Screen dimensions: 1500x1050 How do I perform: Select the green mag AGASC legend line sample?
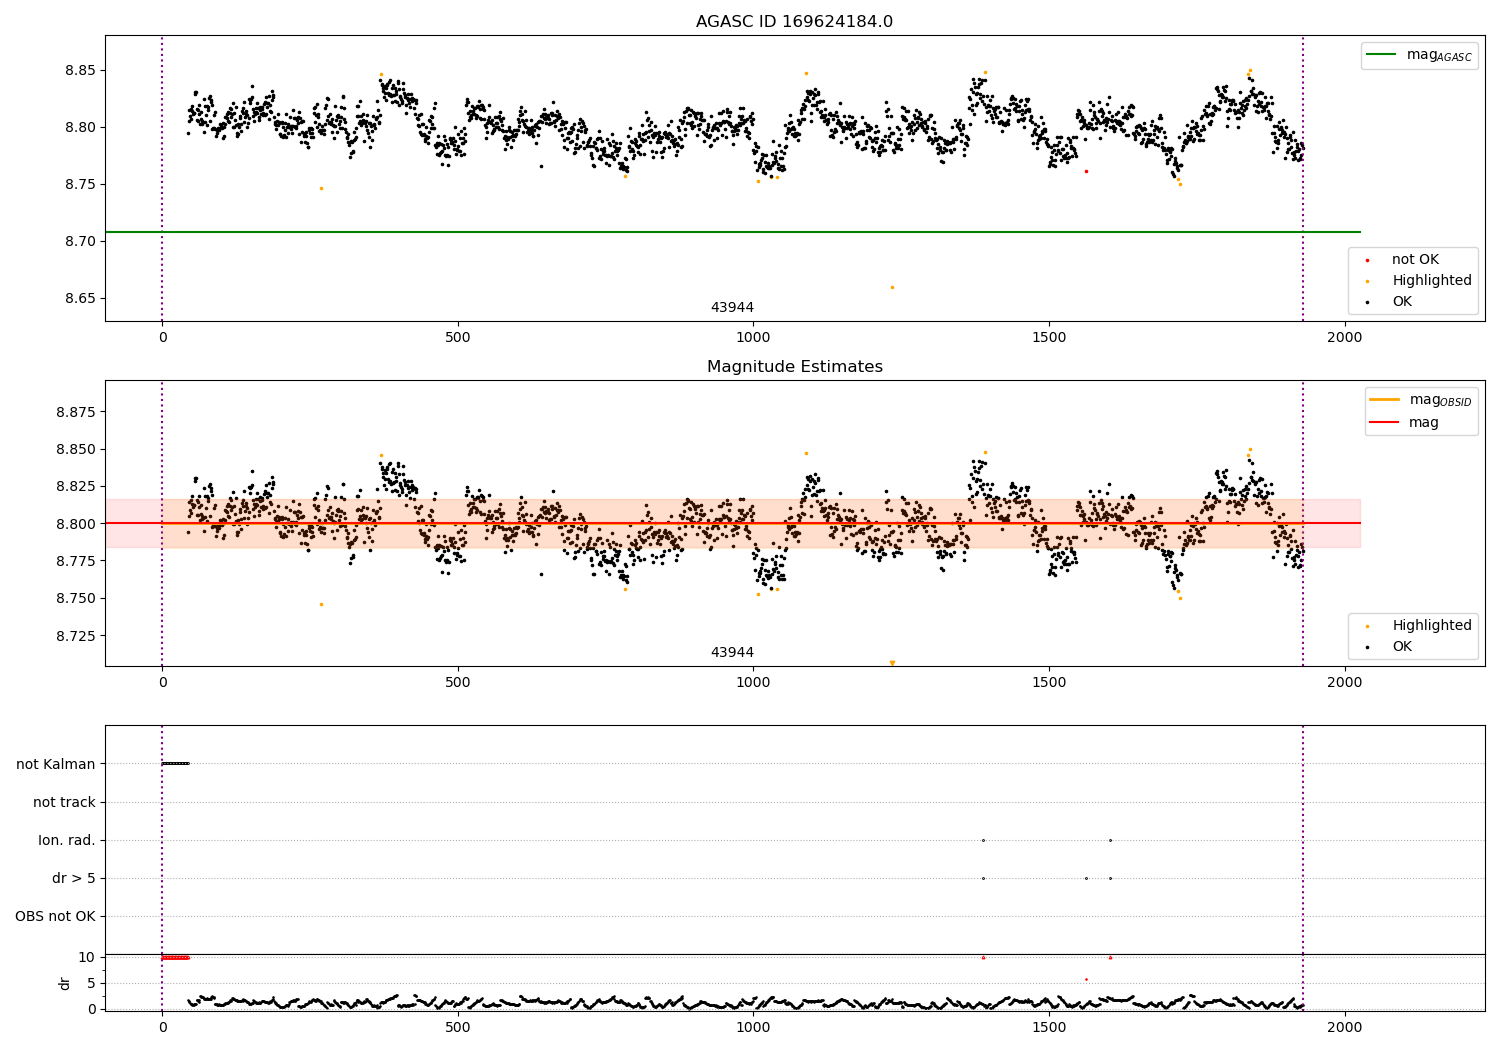tap(1382, 55)
